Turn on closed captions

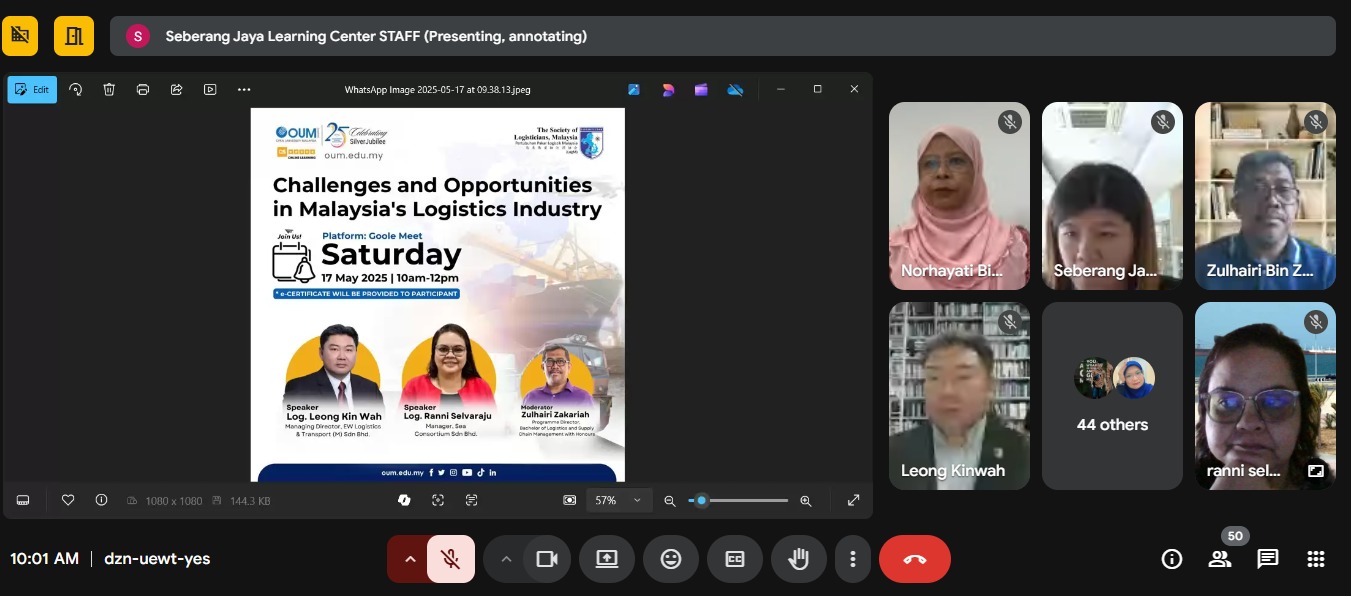point(735,559)
